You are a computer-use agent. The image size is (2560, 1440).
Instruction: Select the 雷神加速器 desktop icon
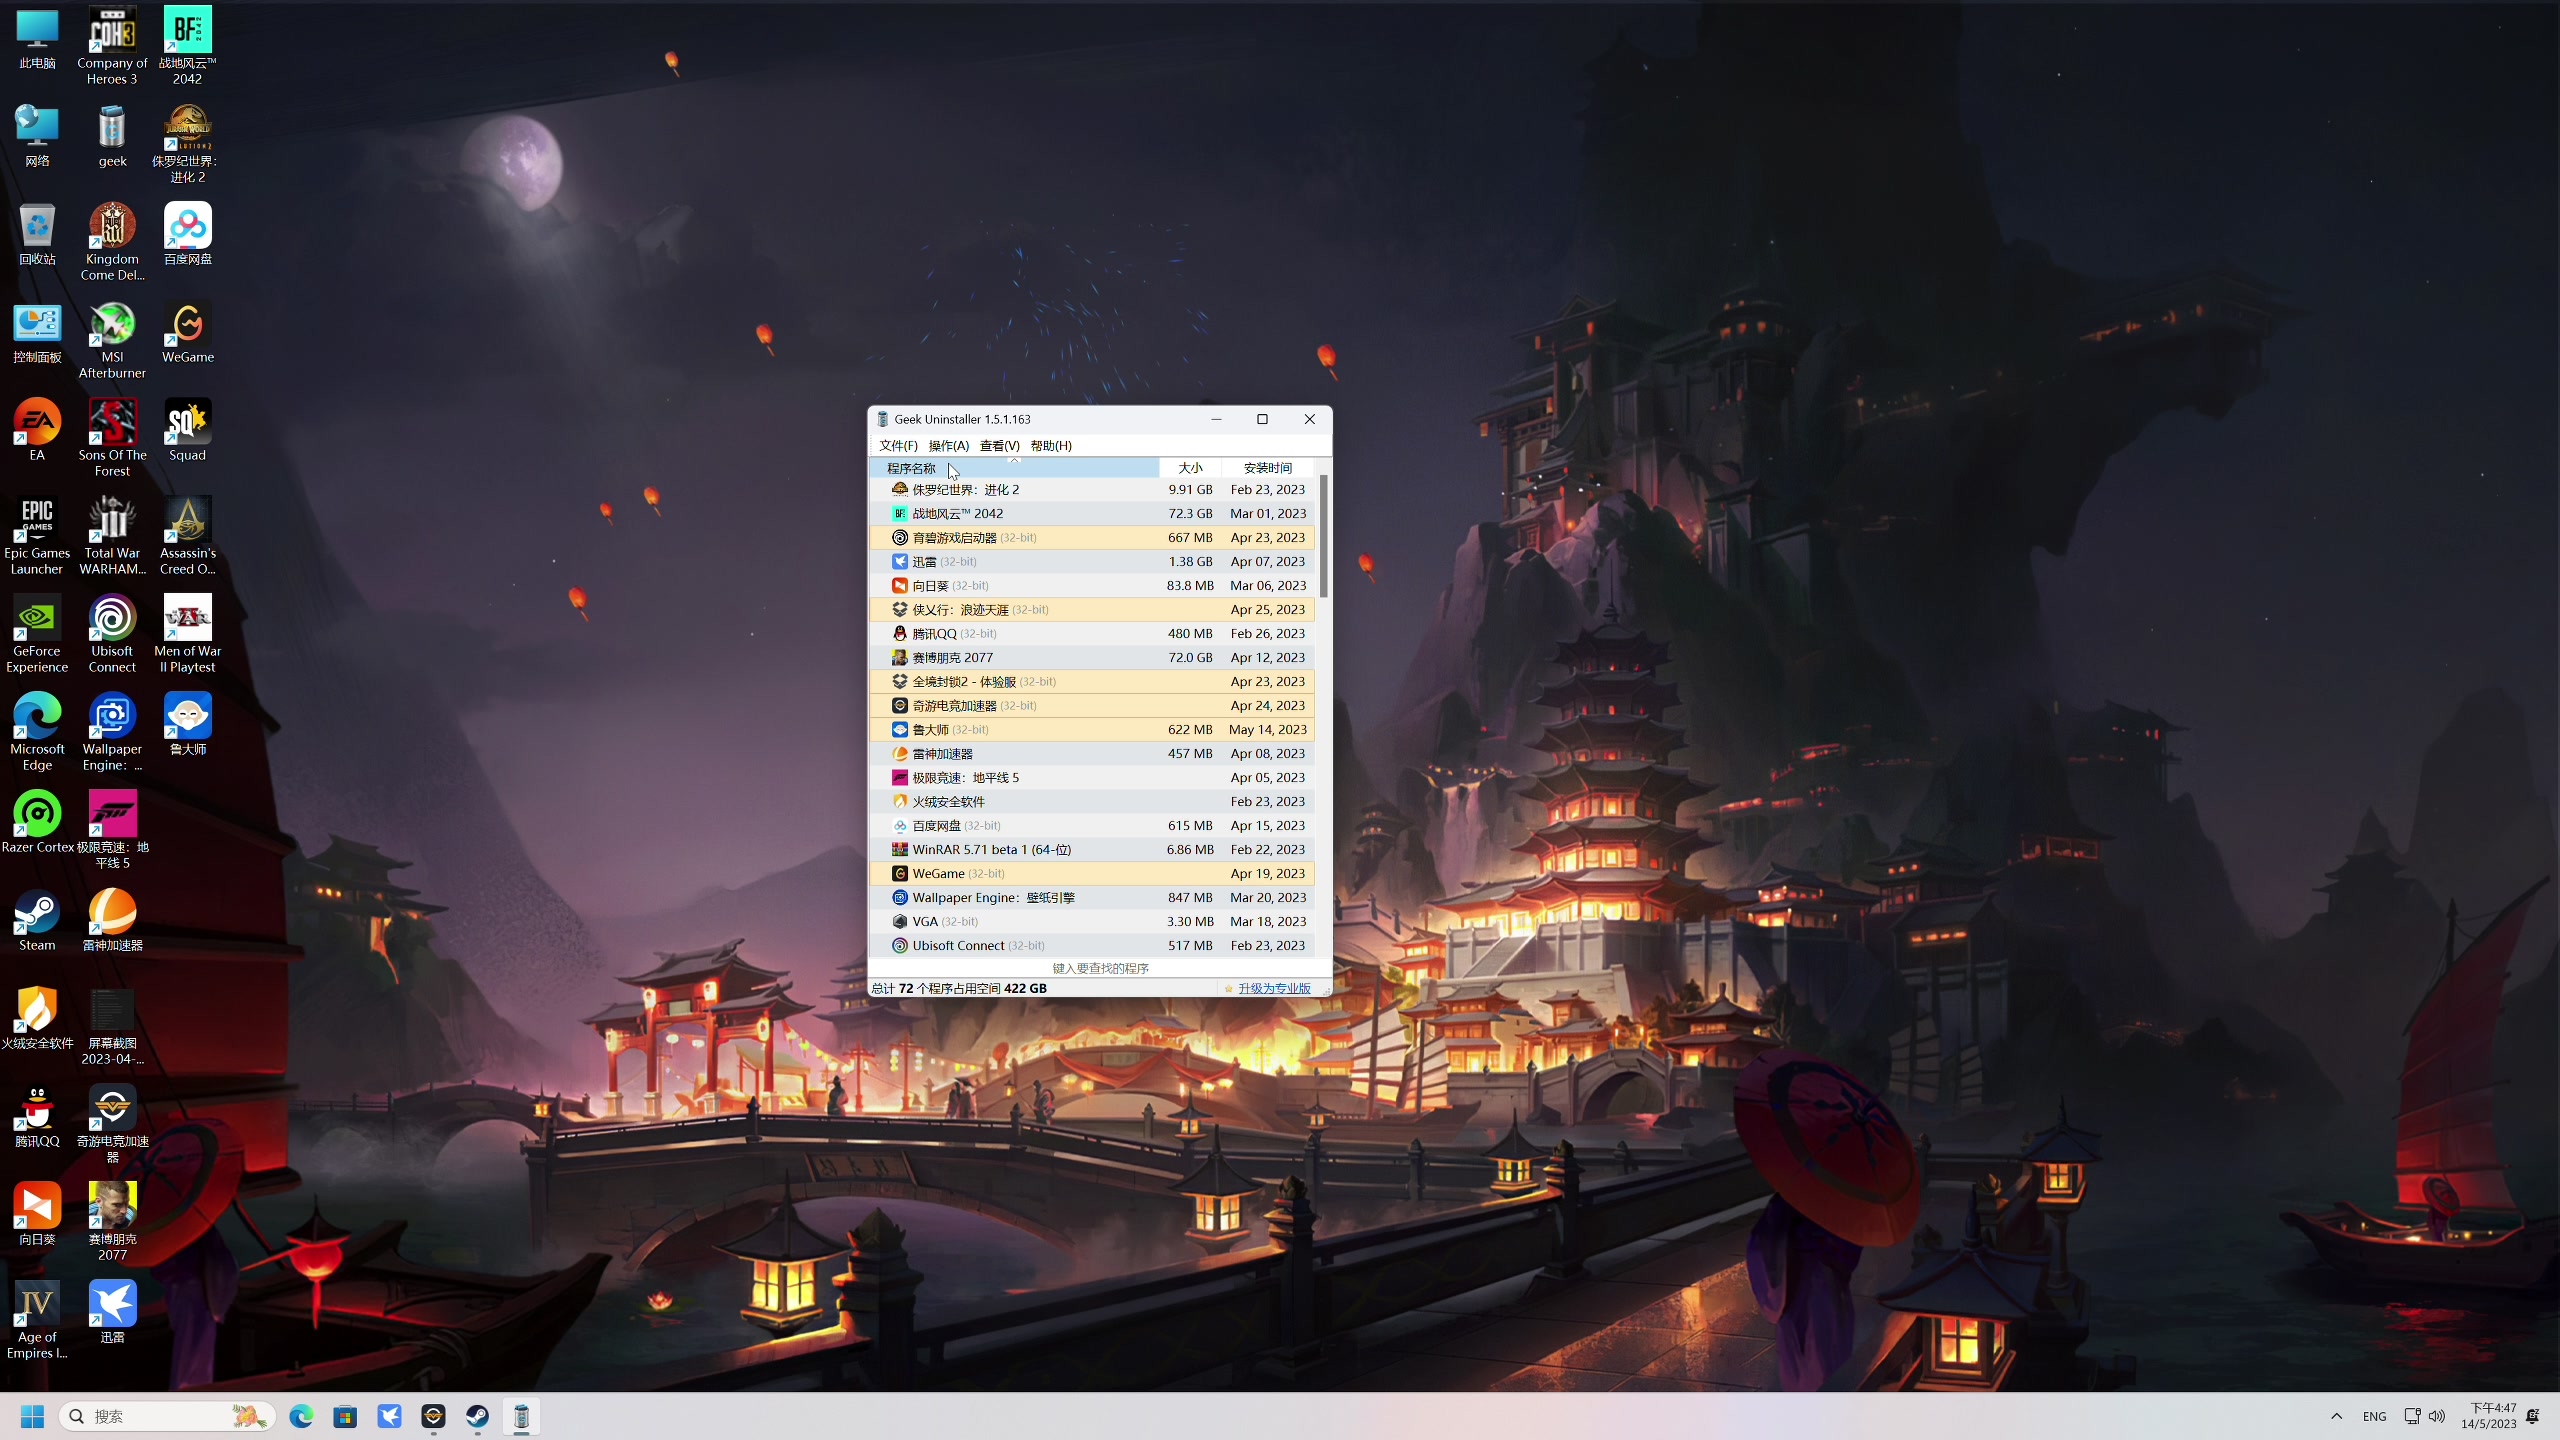pyautogui.click(x=112, y=920)
